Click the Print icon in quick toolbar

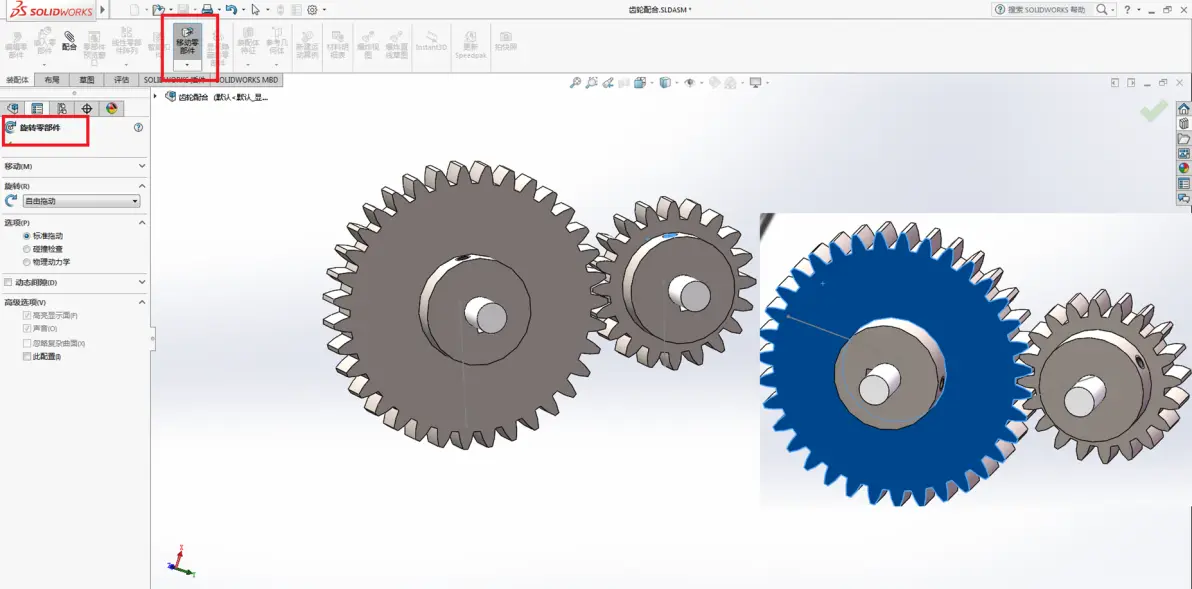pyautogui.click(x=206, y=9)
